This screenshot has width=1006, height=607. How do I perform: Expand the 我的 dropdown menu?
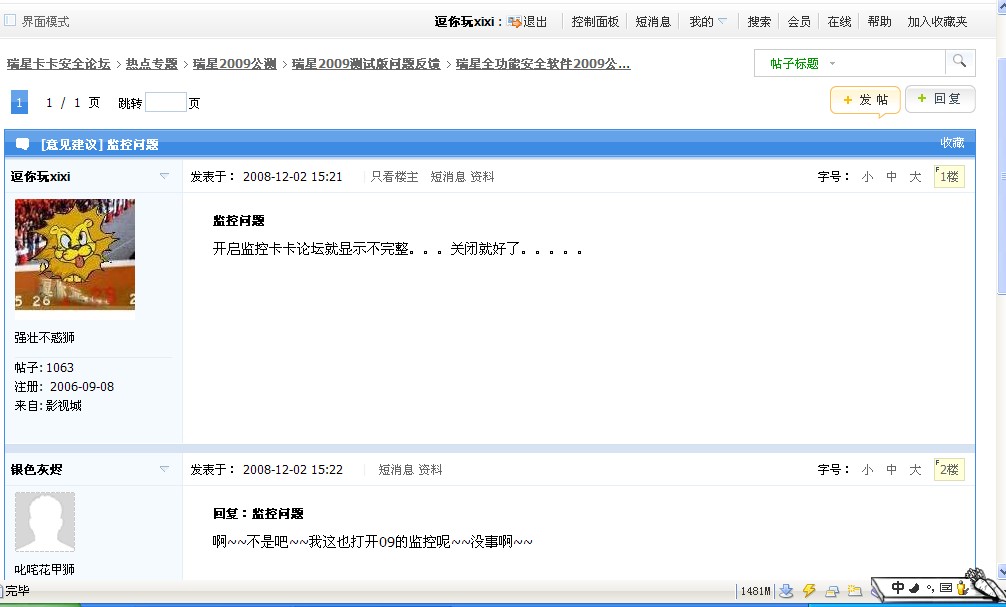pos(708,22)
